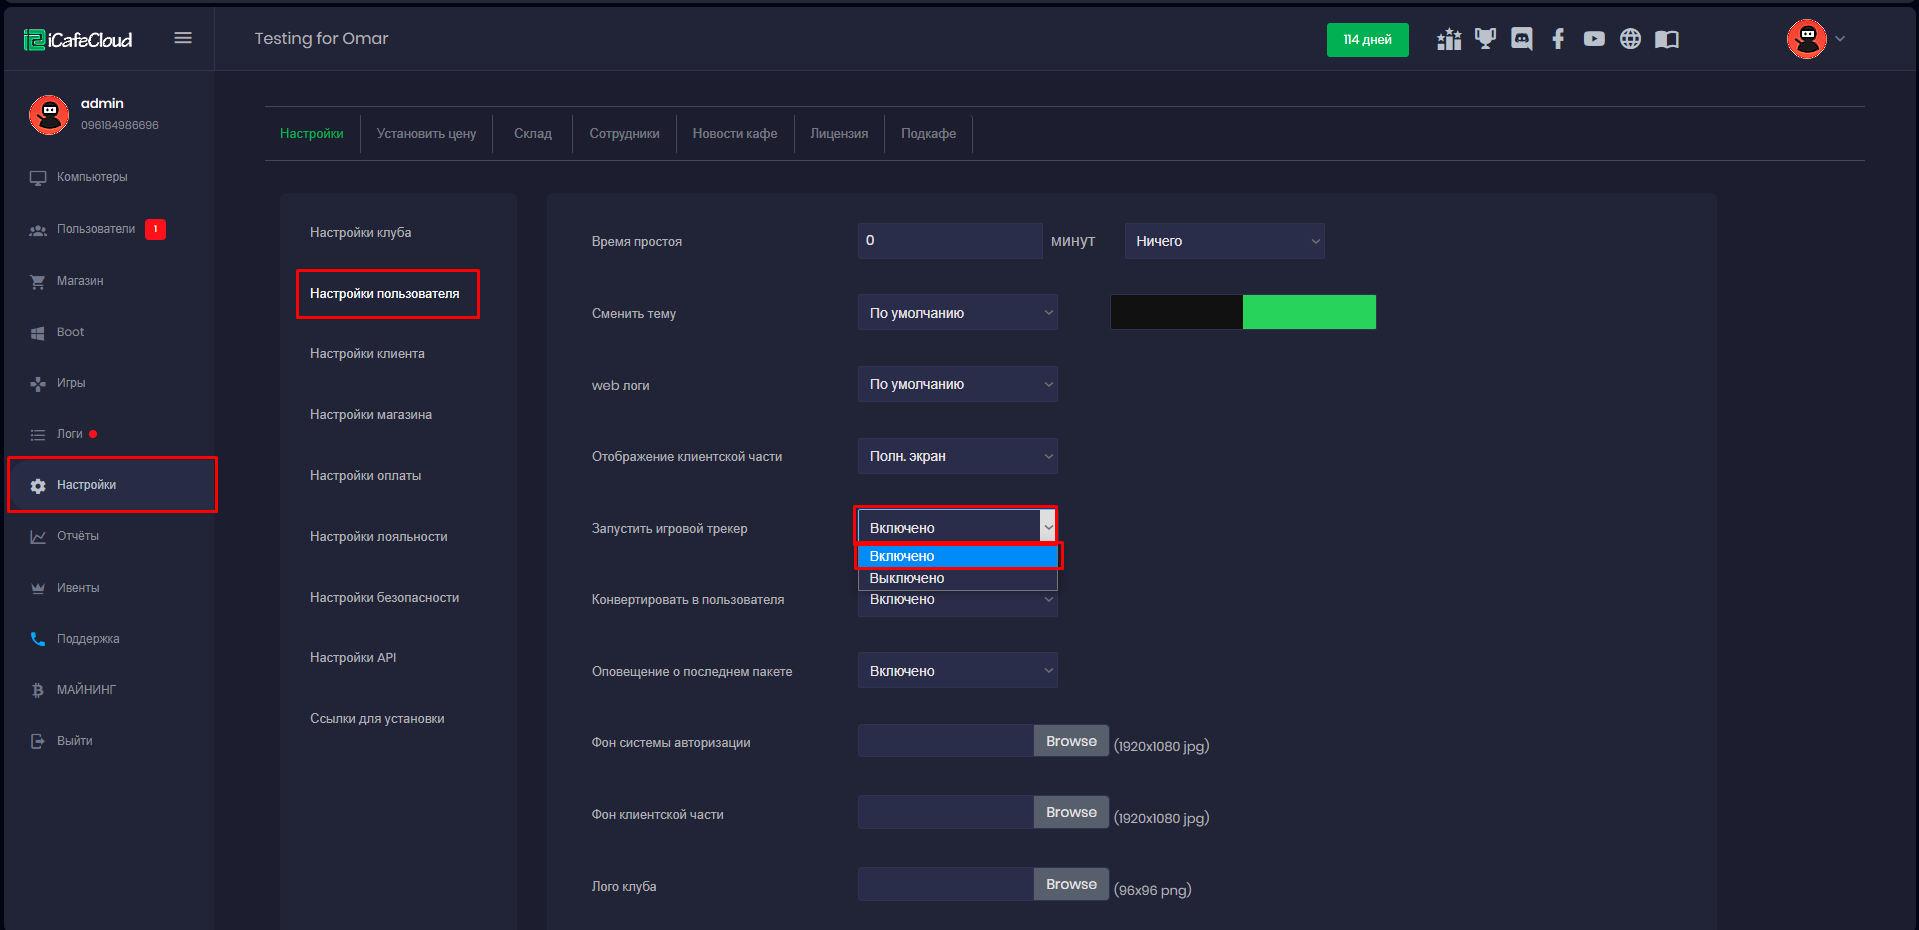Click the red Пользователи notification badge
1919x930 pixels.
[x=155, y=229]
